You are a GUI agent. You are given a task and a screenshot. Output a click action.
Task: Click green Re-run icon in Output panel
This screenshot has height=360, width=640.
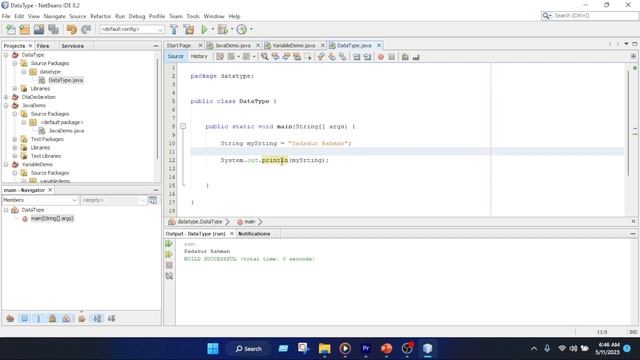(x=169, y=244)
